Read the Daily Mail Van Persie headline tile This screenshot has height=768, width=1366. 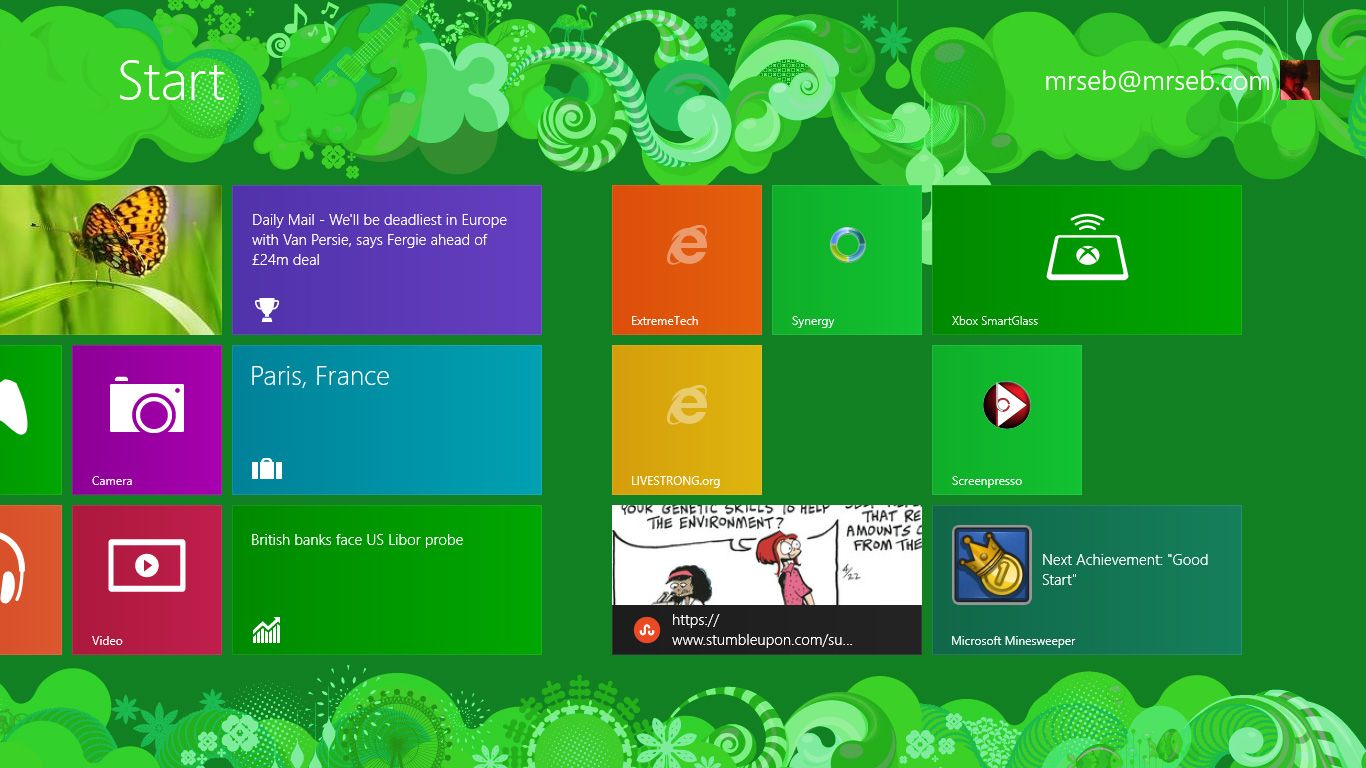[x=386, y=259]
